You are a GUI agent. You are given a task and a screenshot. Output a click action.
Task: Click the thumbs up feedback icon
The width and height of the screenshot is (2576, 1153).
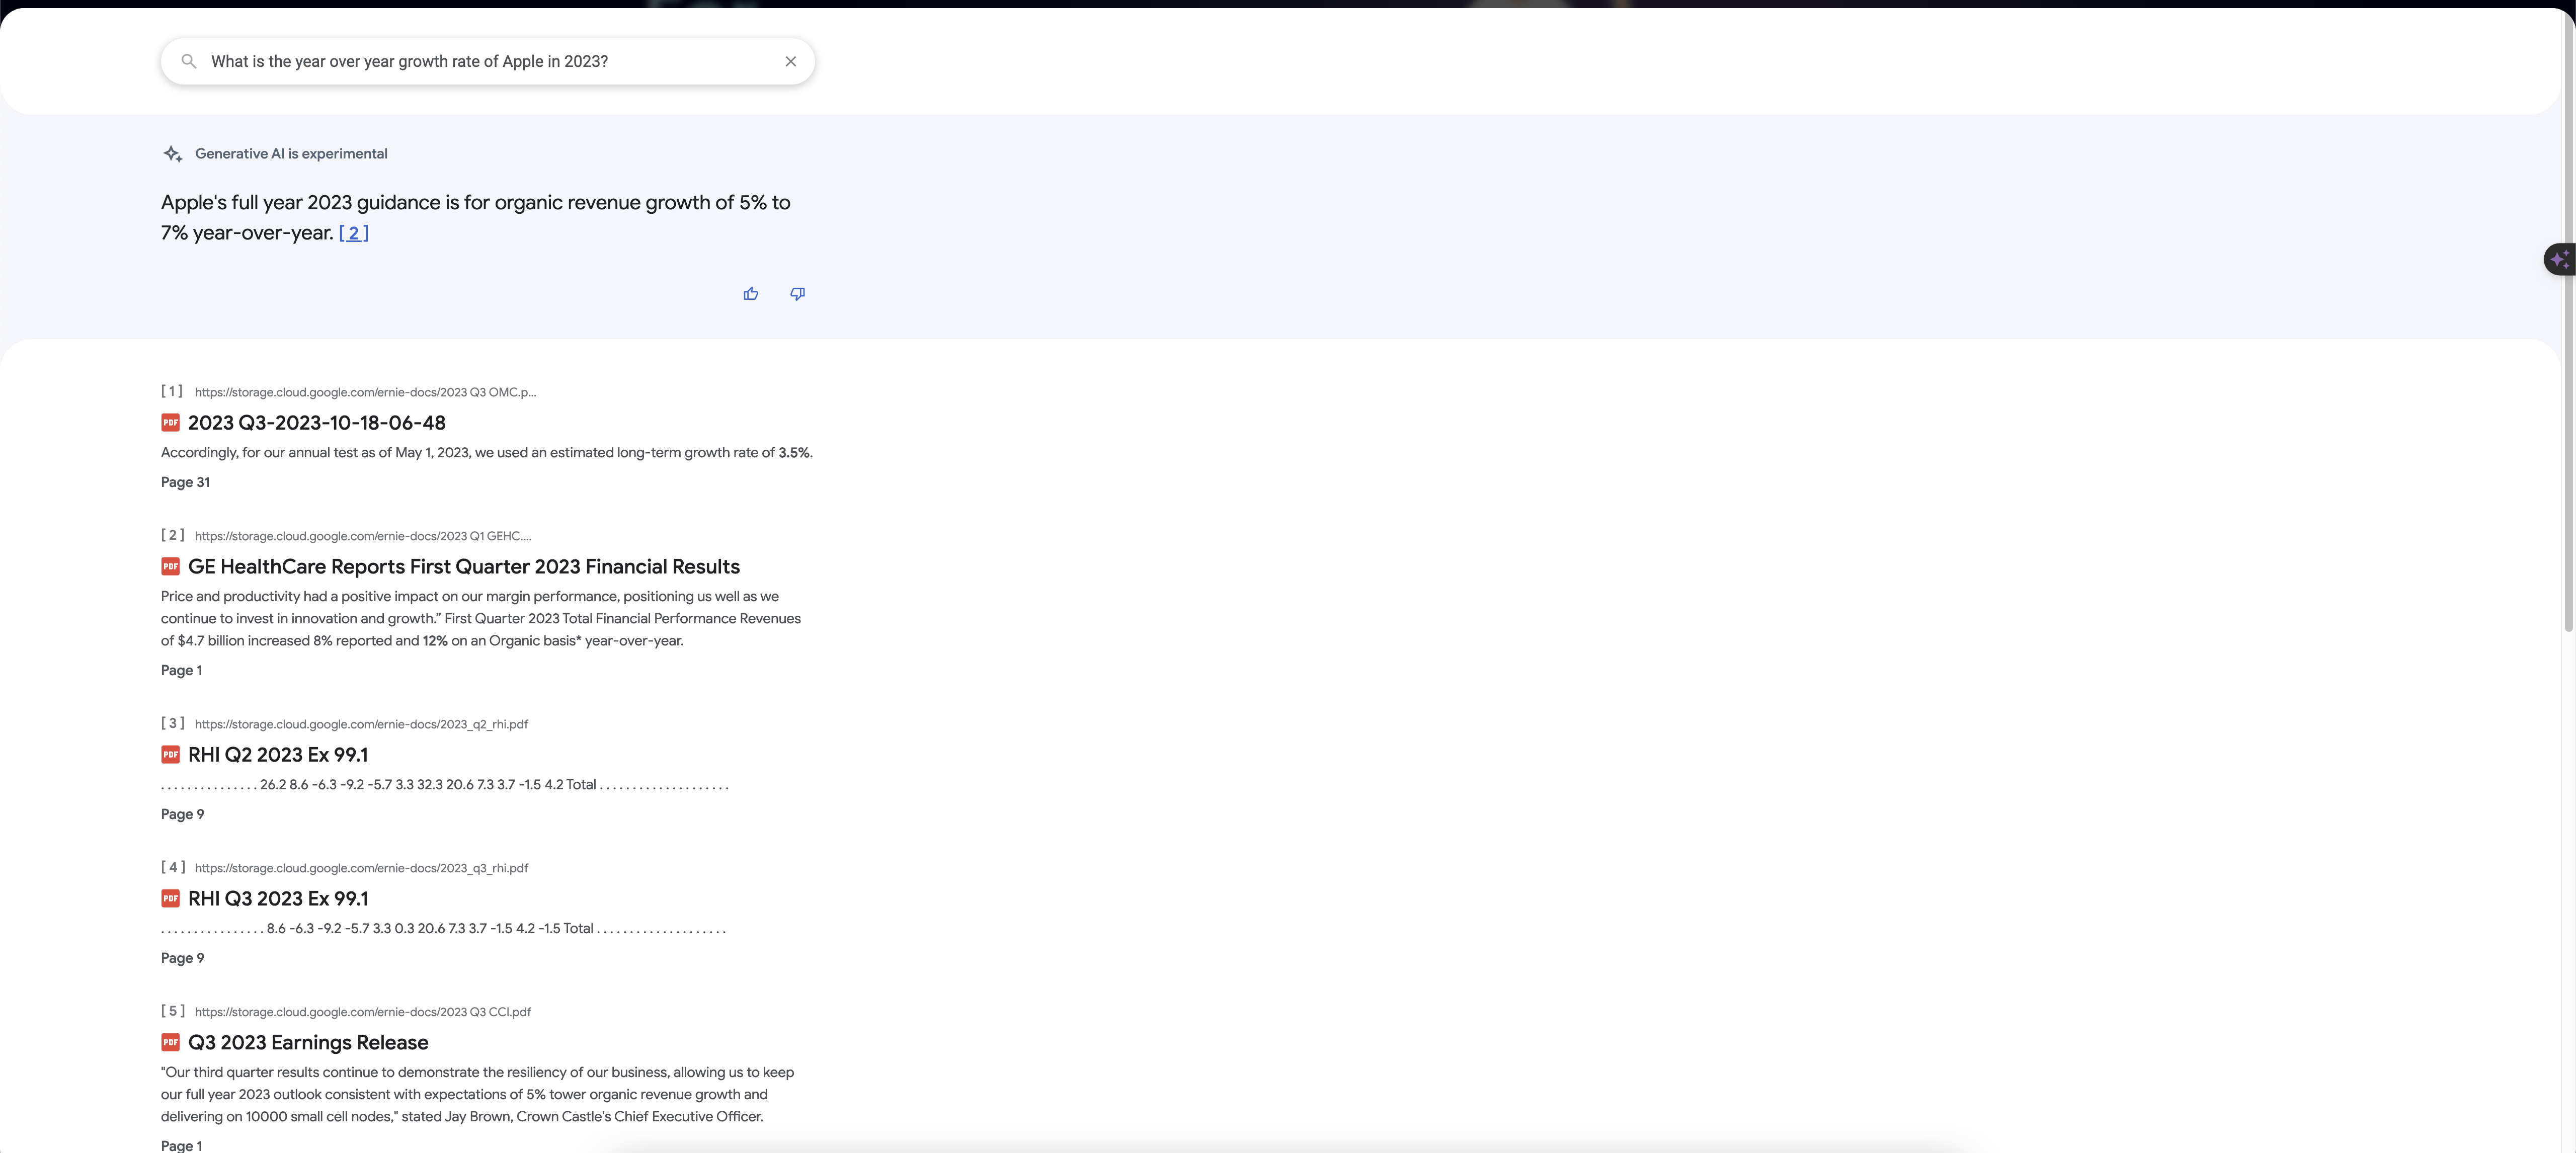point(750,294)
